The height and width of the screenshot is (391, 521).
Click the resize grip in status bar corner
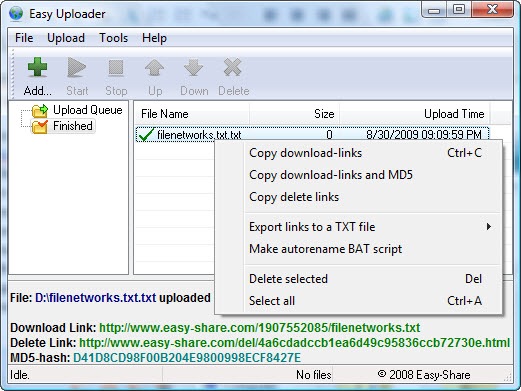click(508, 377)
